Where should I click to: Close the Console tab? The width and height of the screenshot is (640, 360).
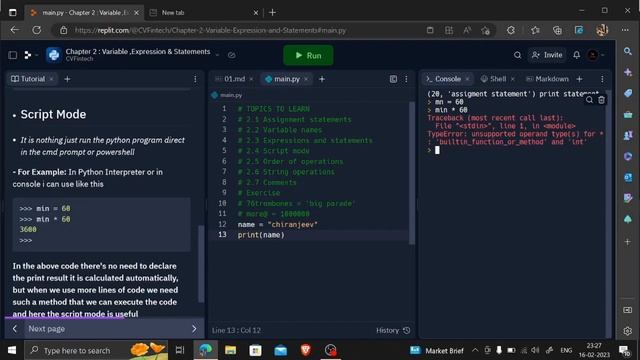tap(467, 79)
